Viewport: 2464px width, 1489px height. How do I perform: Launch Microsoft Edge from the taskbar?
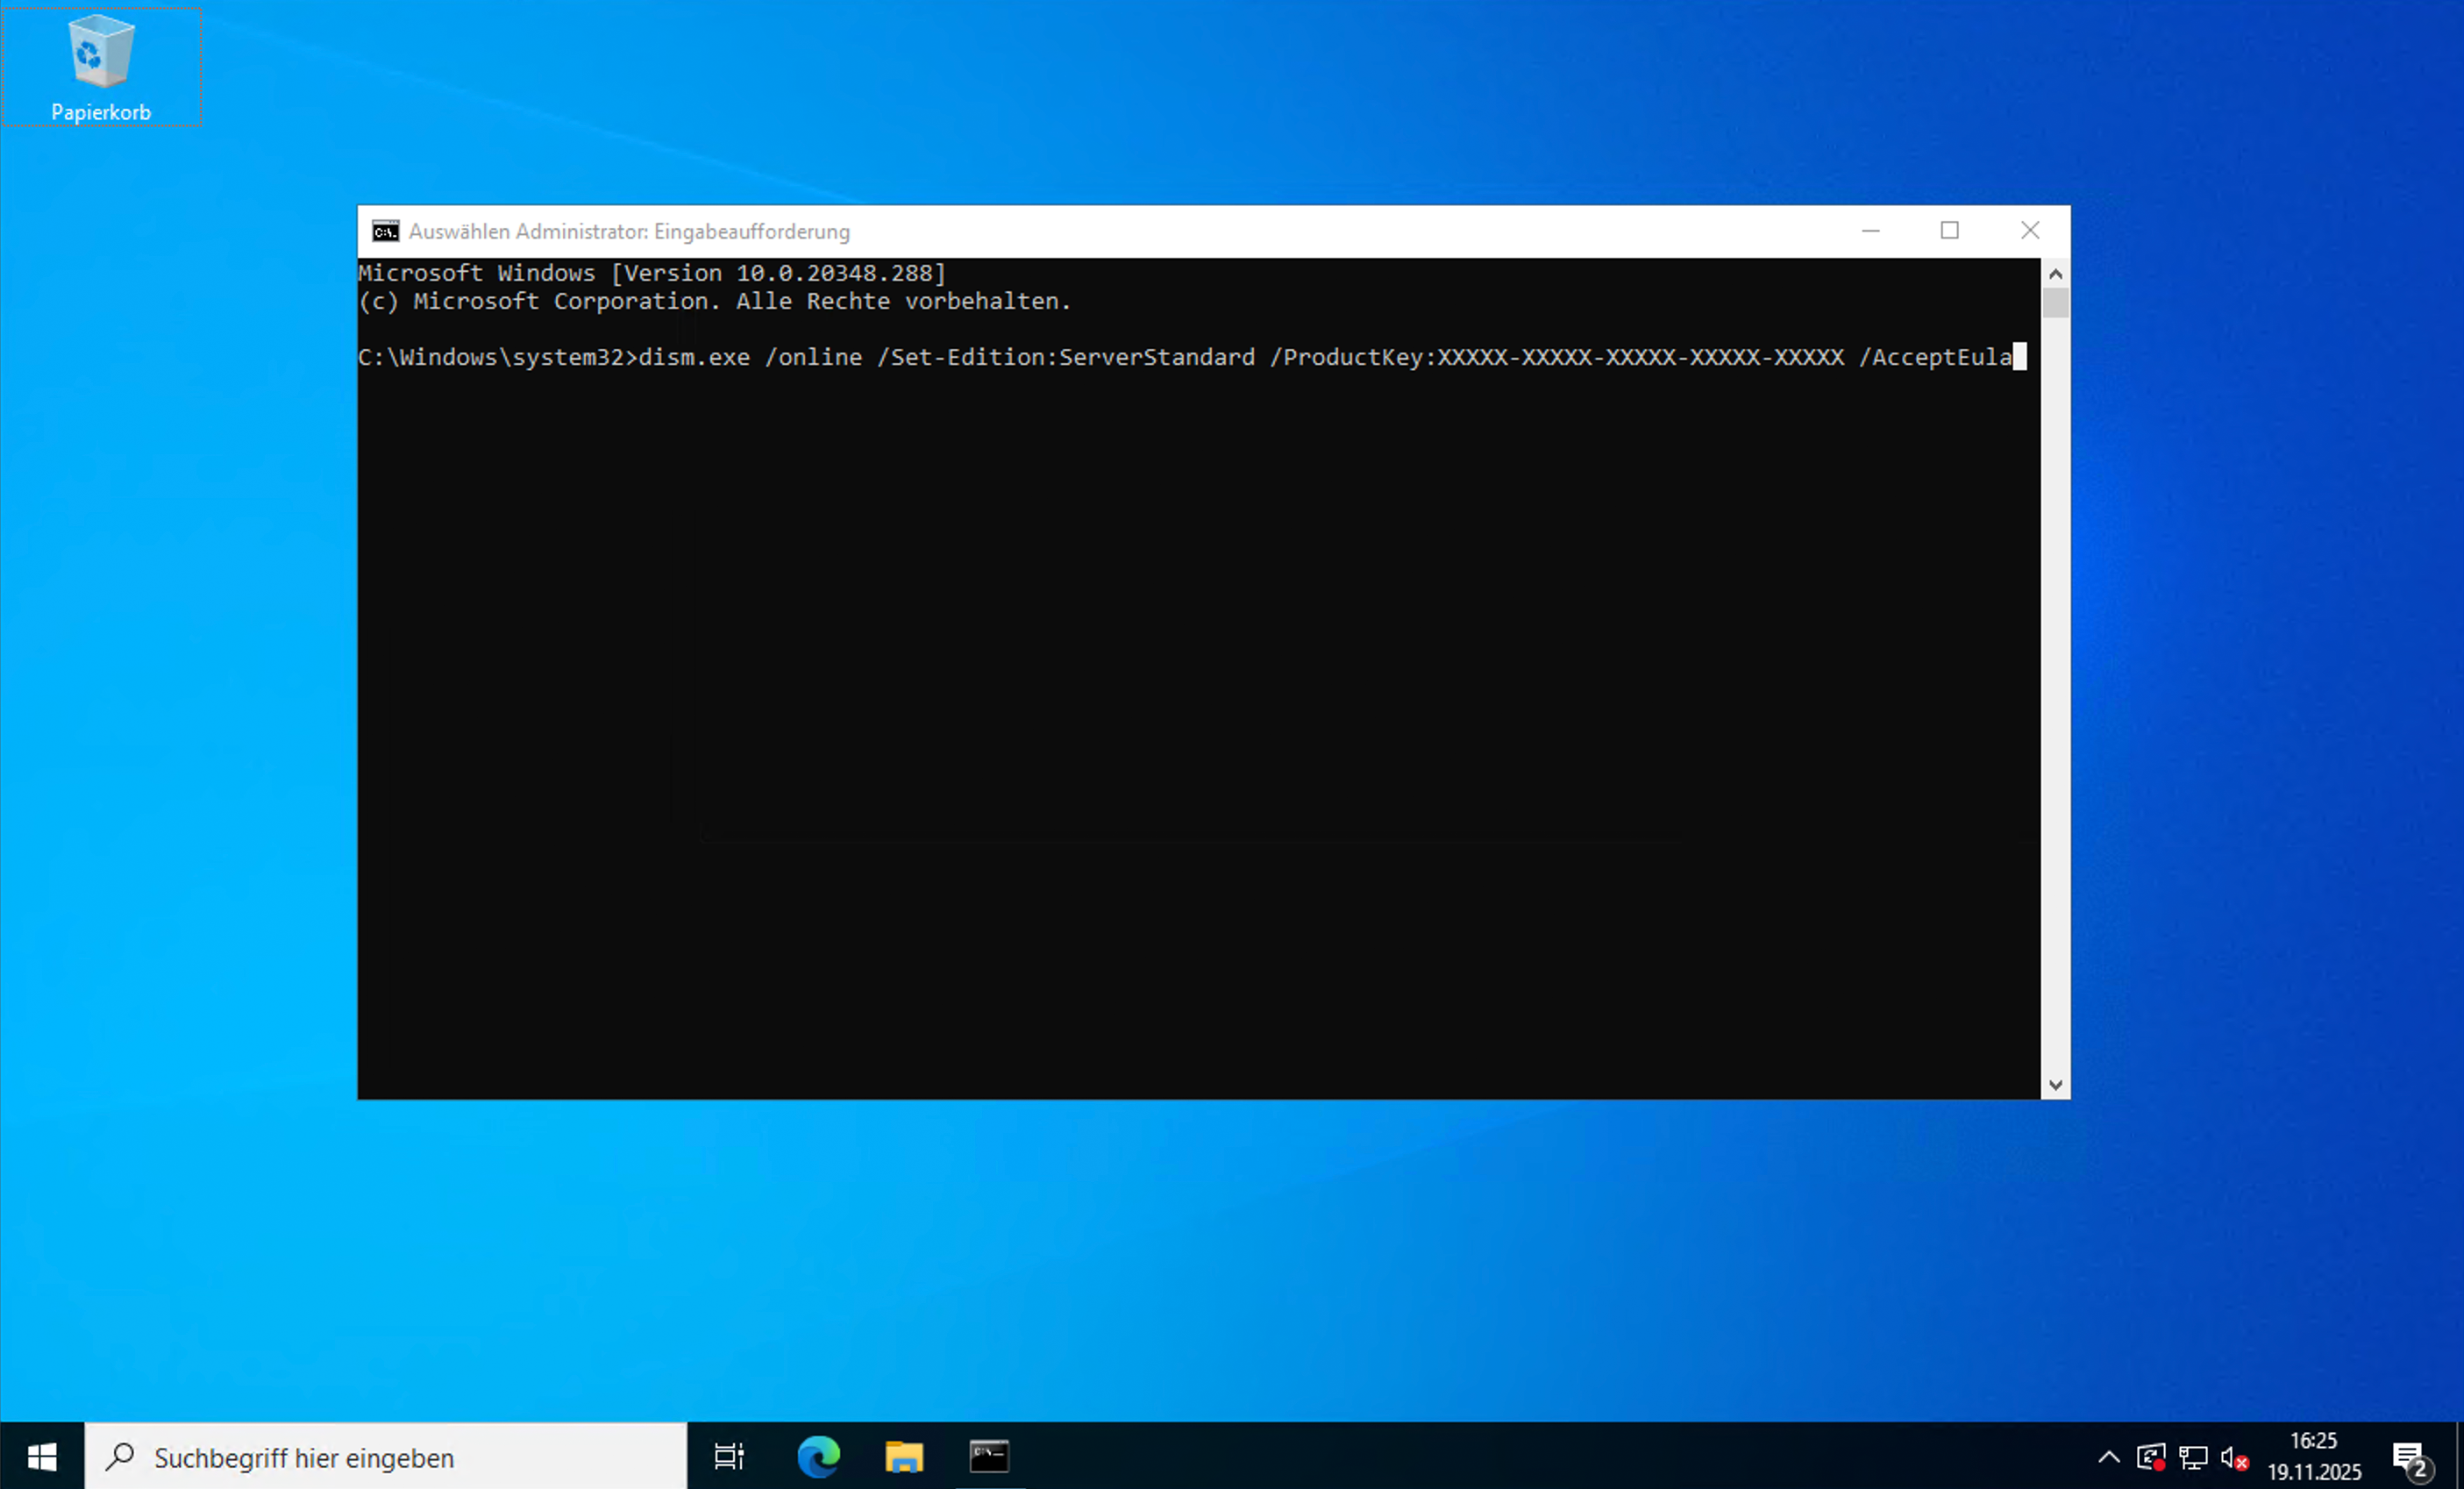(818, 1457)
